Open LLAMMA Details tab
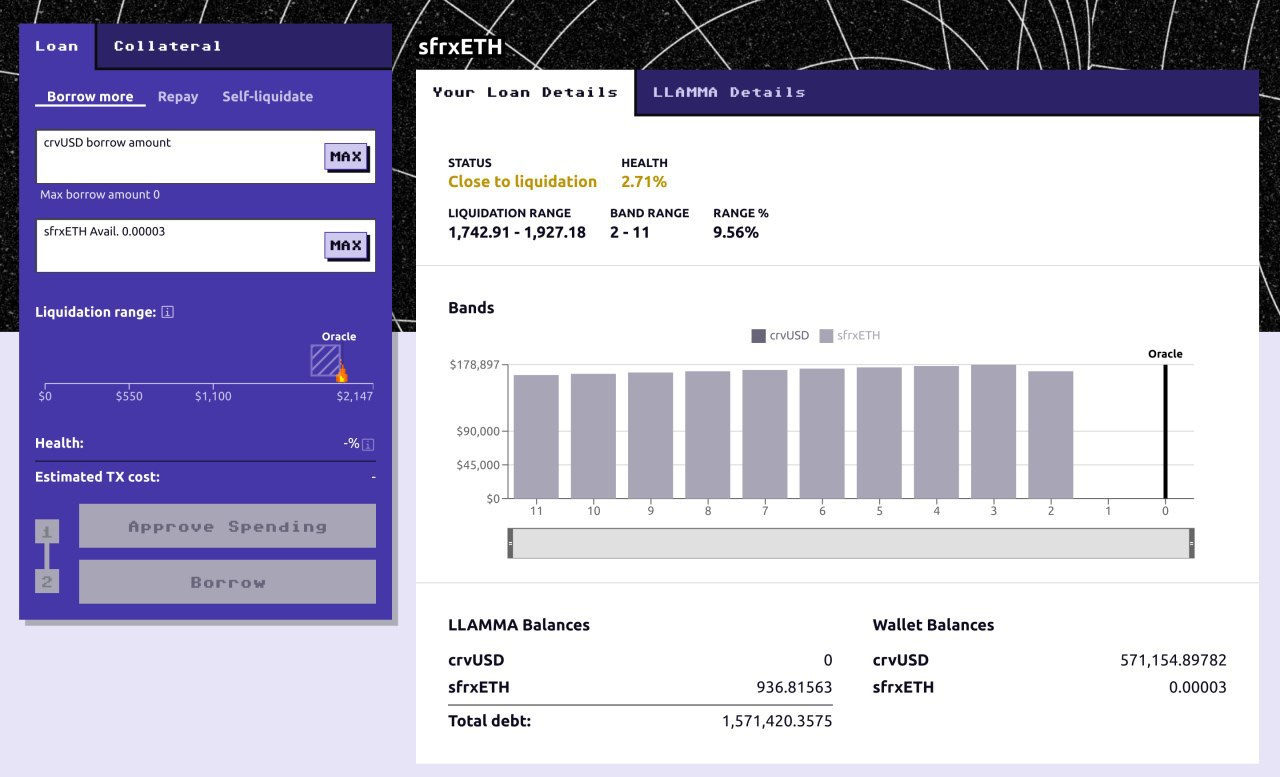This screenshot has width=1280, height=777. [x=729, y=92]
